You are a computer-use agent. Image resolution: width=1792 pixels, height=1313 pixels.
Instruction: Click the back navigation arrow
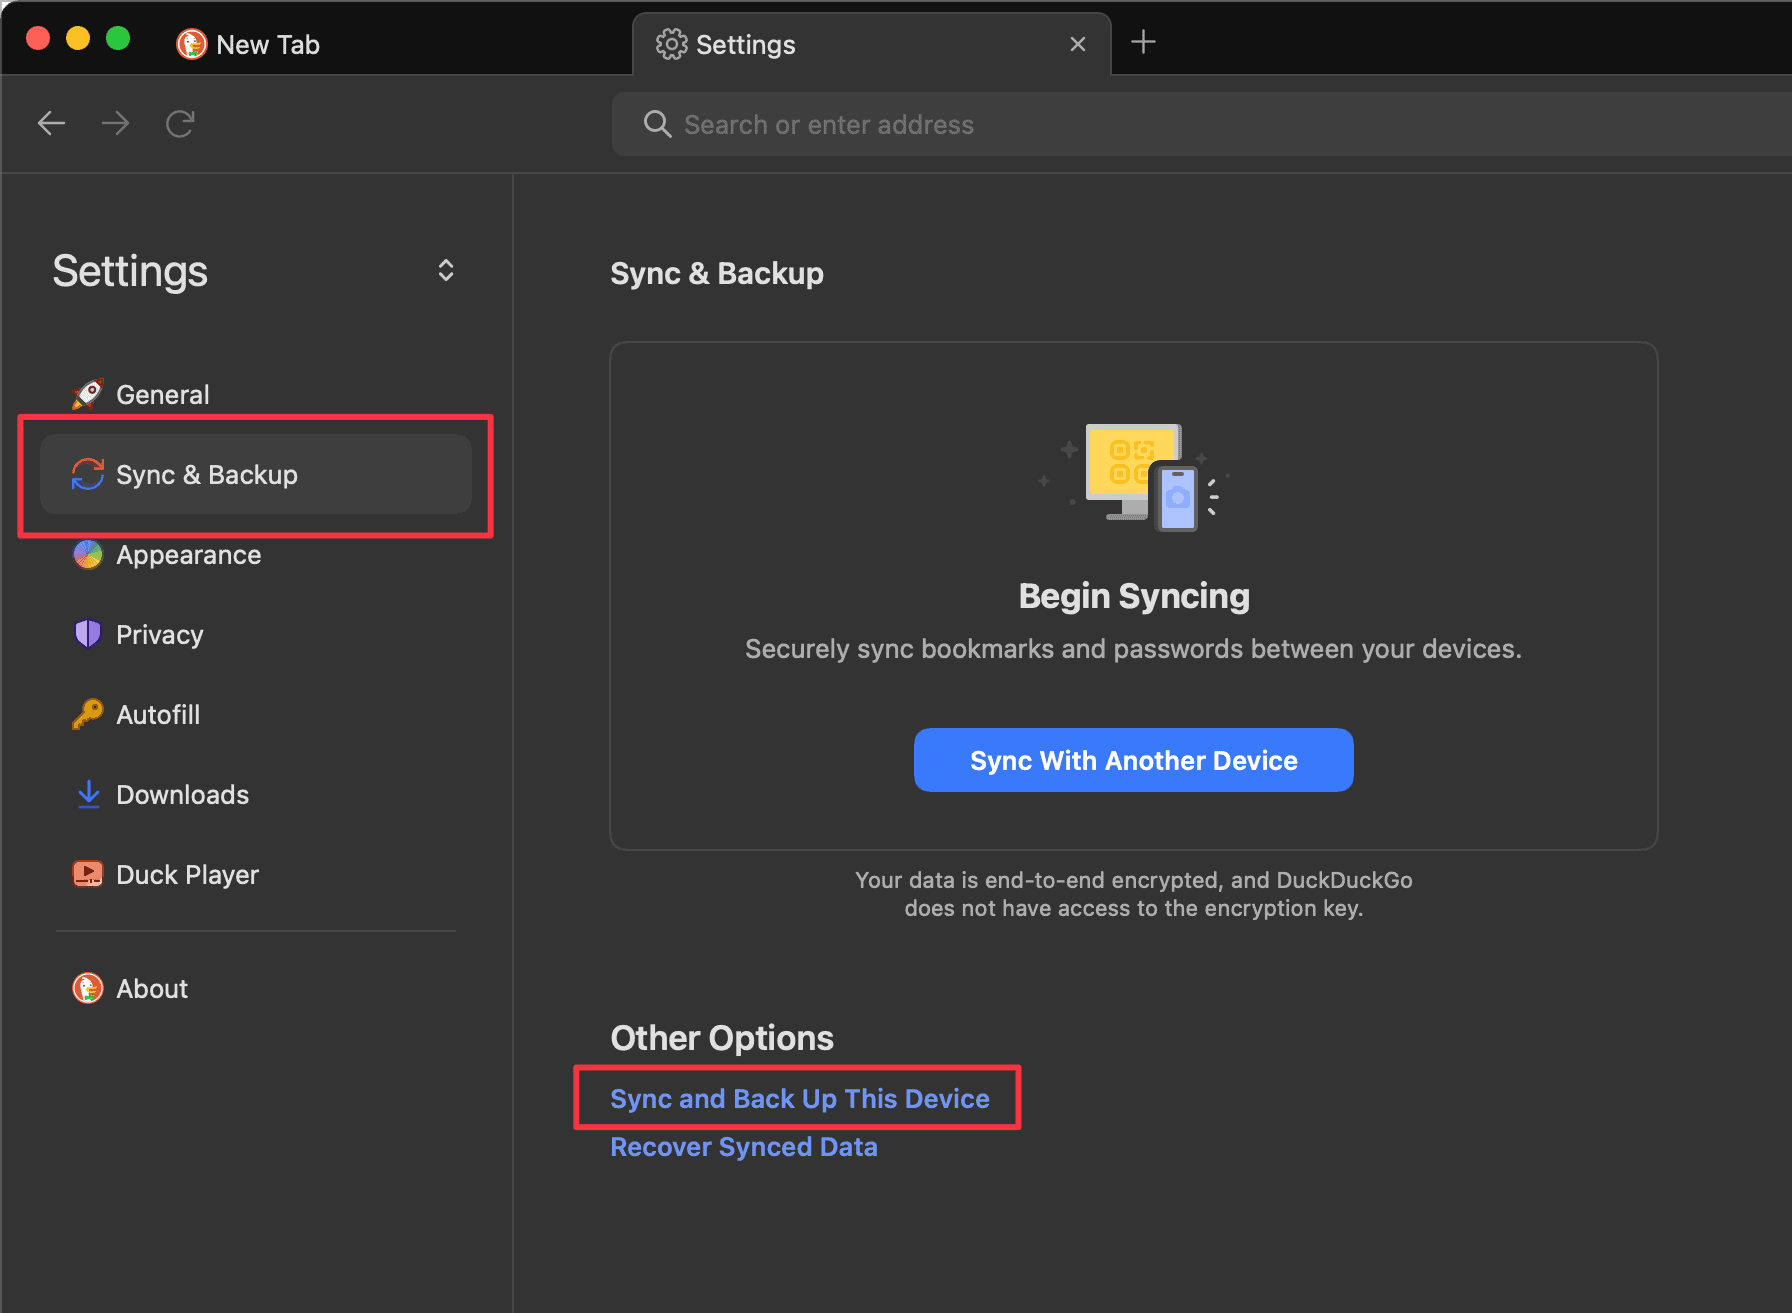[x=51, y=124]
